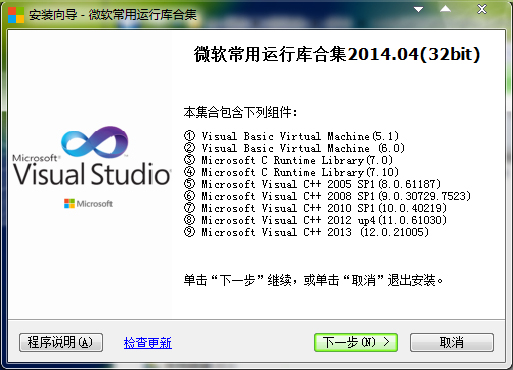The image size is (513, 370).
Task: Click Visual Basic Virtual Machine (6.0) row
Action: pos(294,148)
